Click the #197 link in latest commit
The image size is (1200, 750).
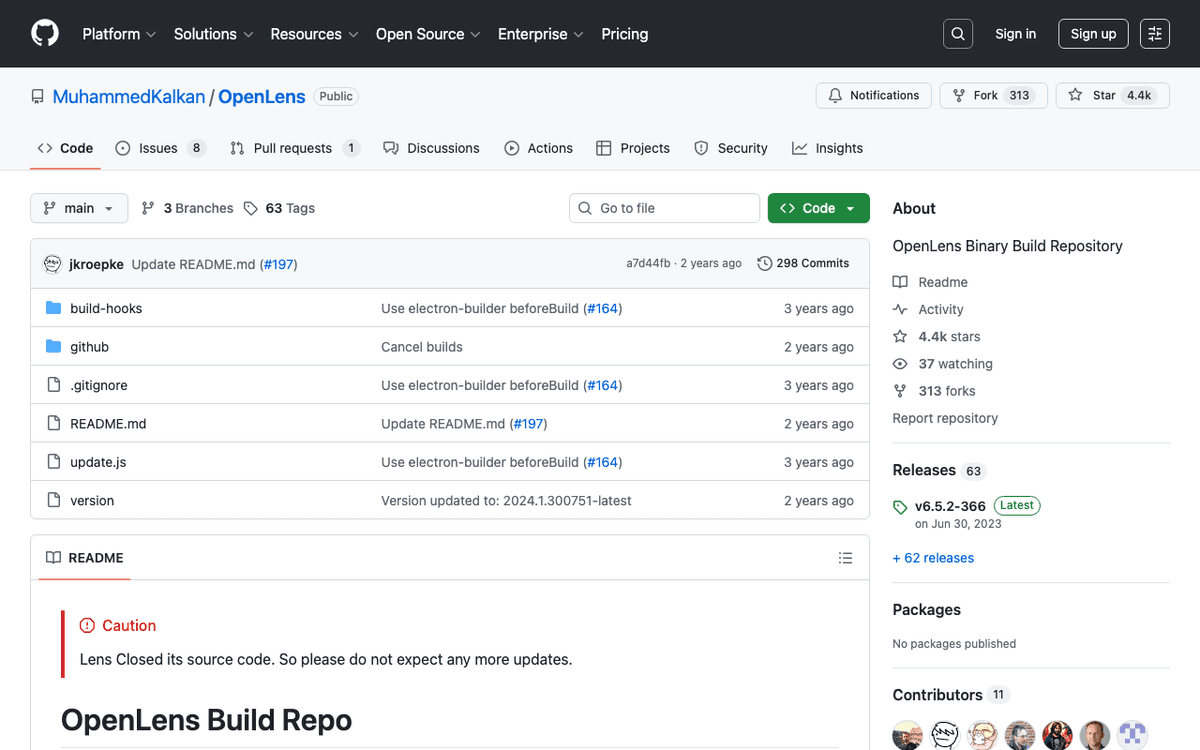(x=278, y=264)
